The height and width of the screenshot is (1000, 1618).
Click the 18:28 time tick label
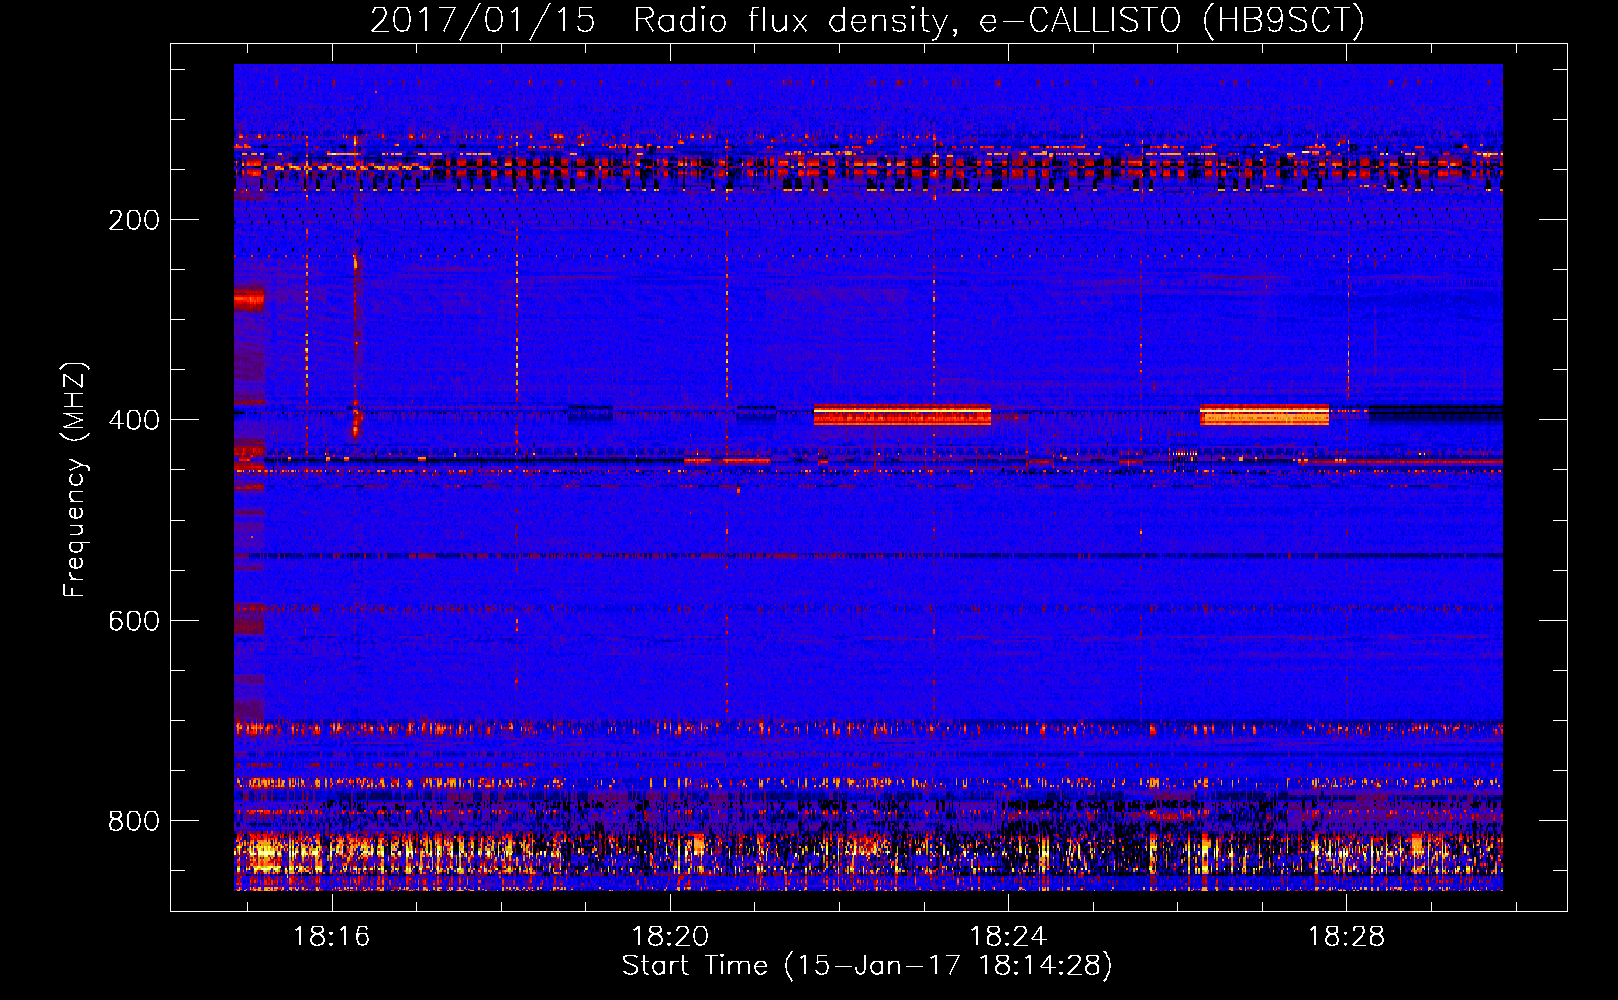[x=1347, y=936]
